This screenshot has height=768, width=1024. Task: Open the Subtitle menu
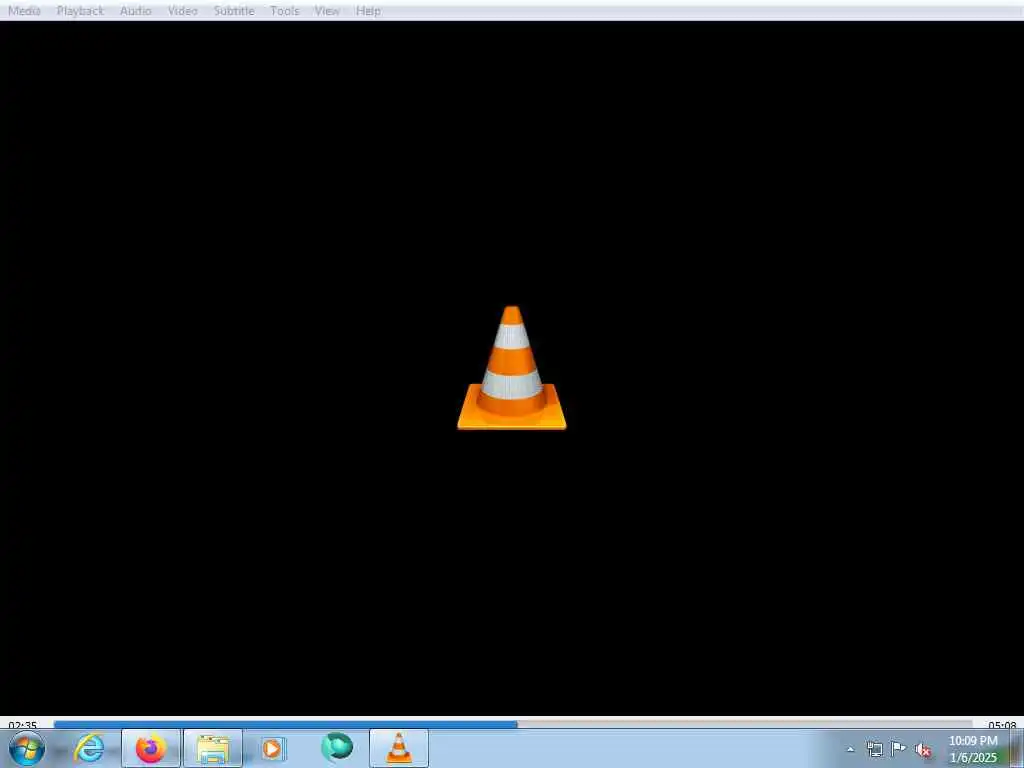[234, 11]
